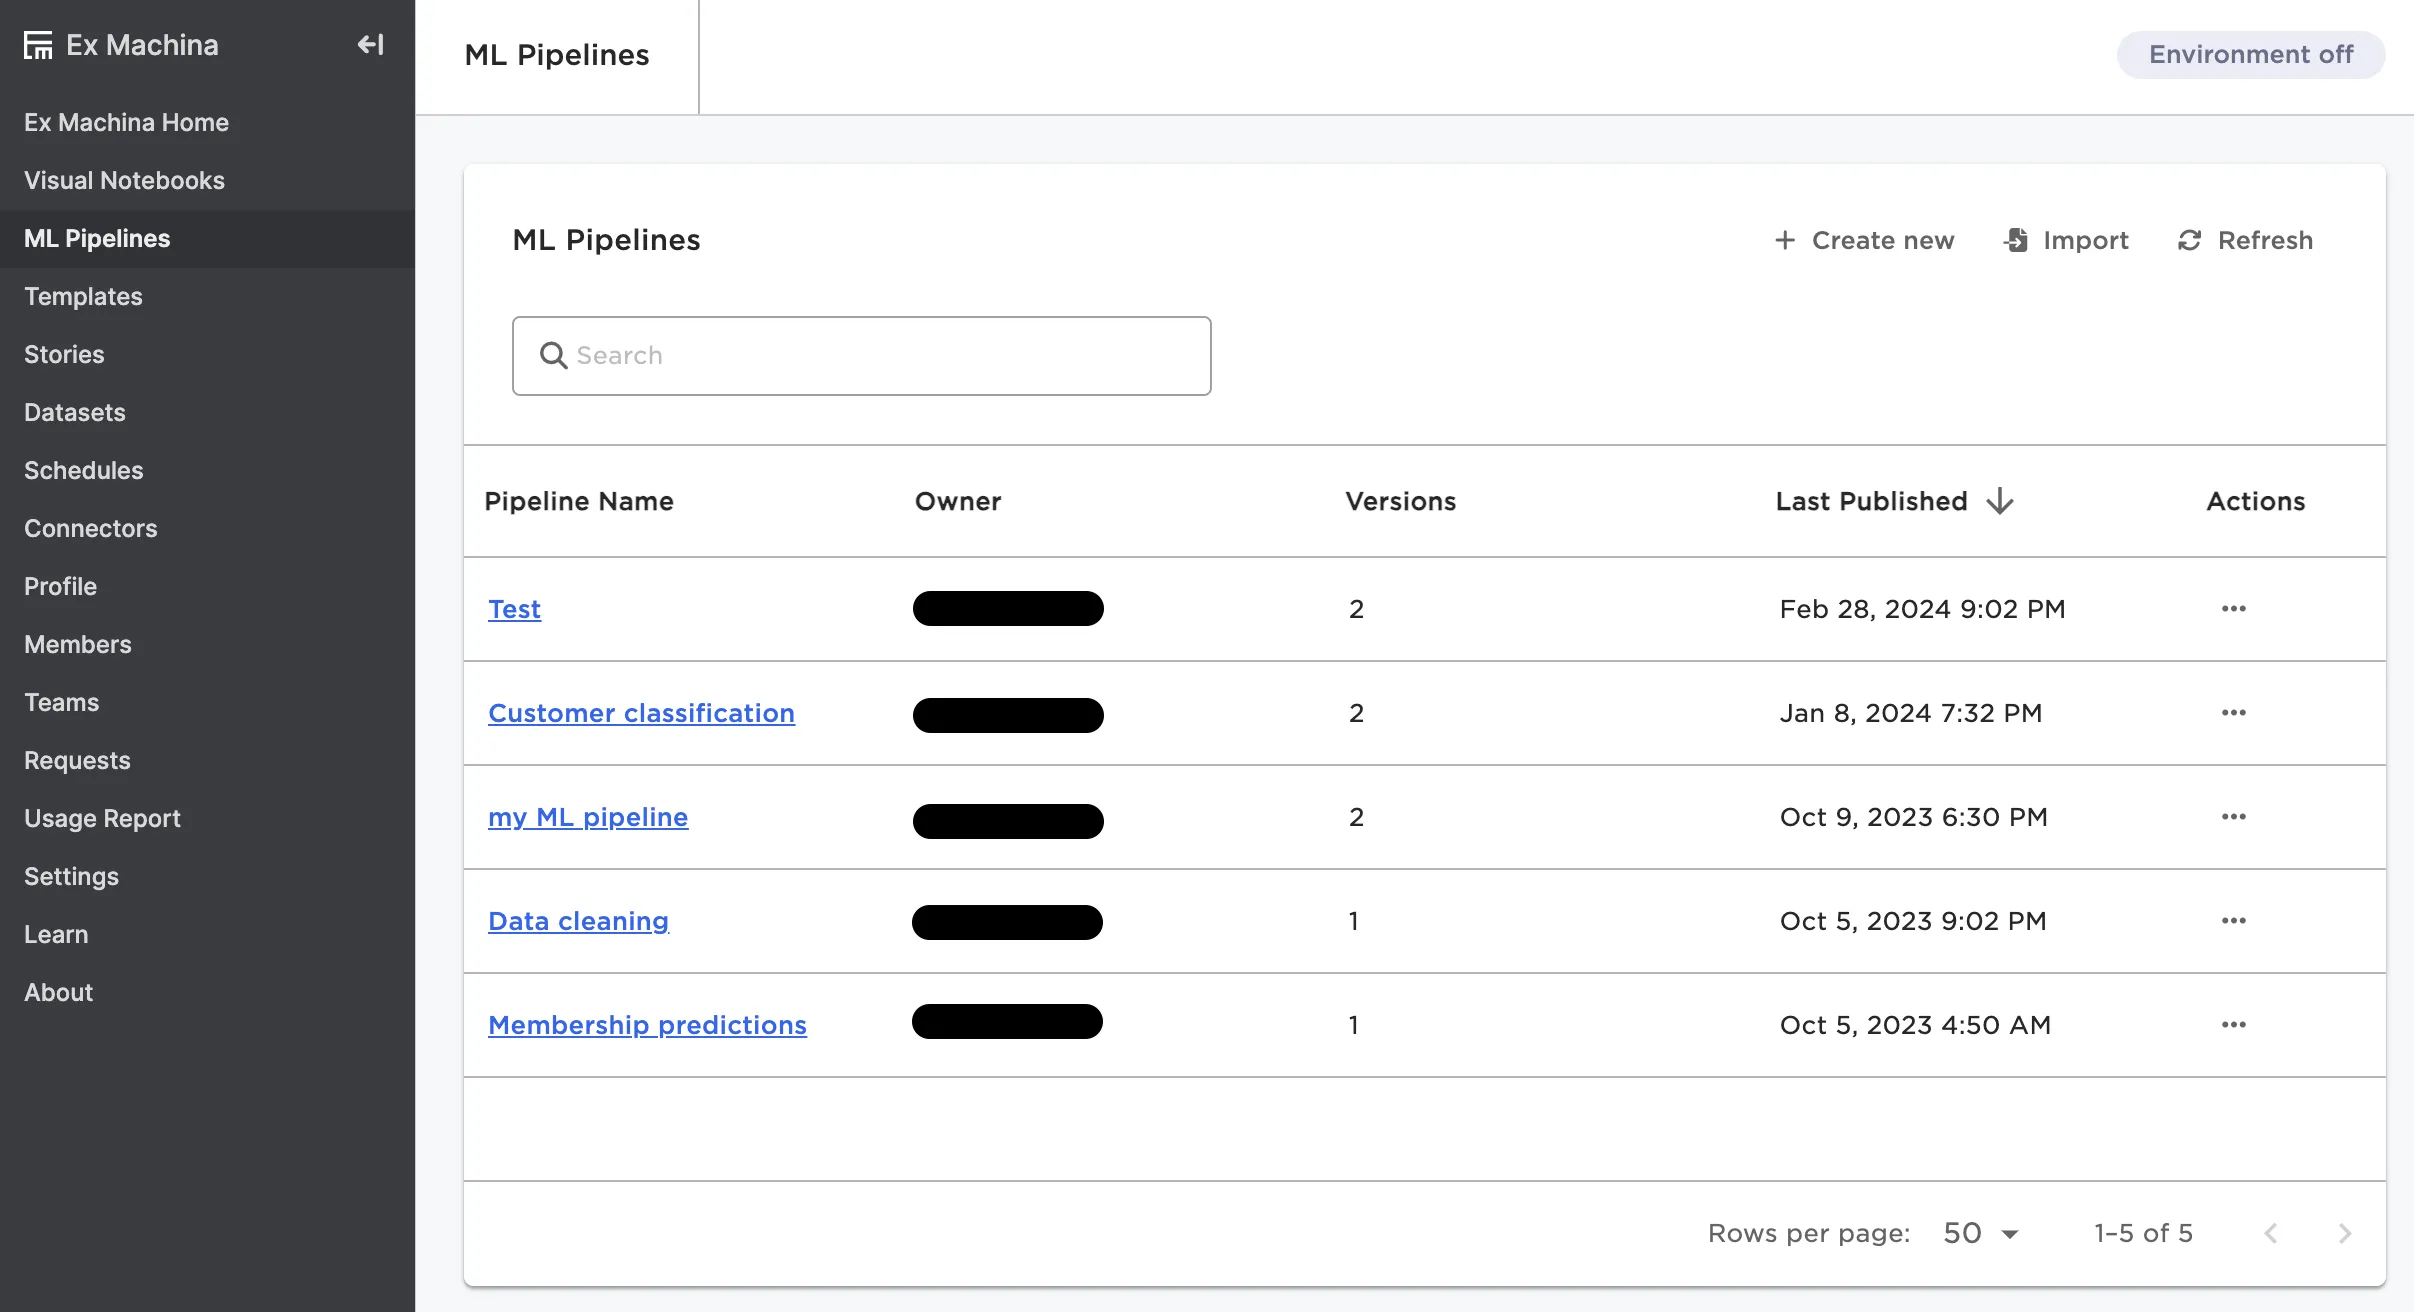Open actions menu for Test pipeline
Viewport: 2414px width, 1312px height.
[x=2233, y=609]
